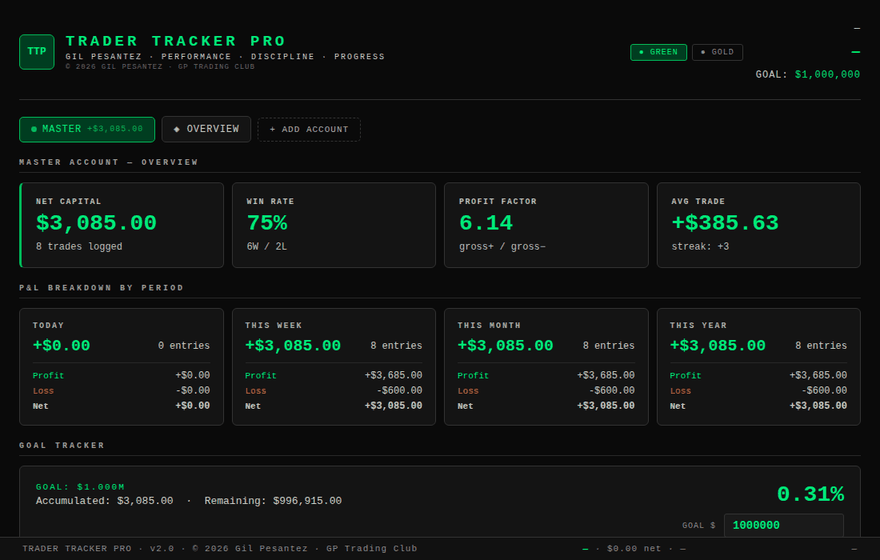Click This Year Loss -$600.00
The image size is (880, 560).
[x=824, y=391]
